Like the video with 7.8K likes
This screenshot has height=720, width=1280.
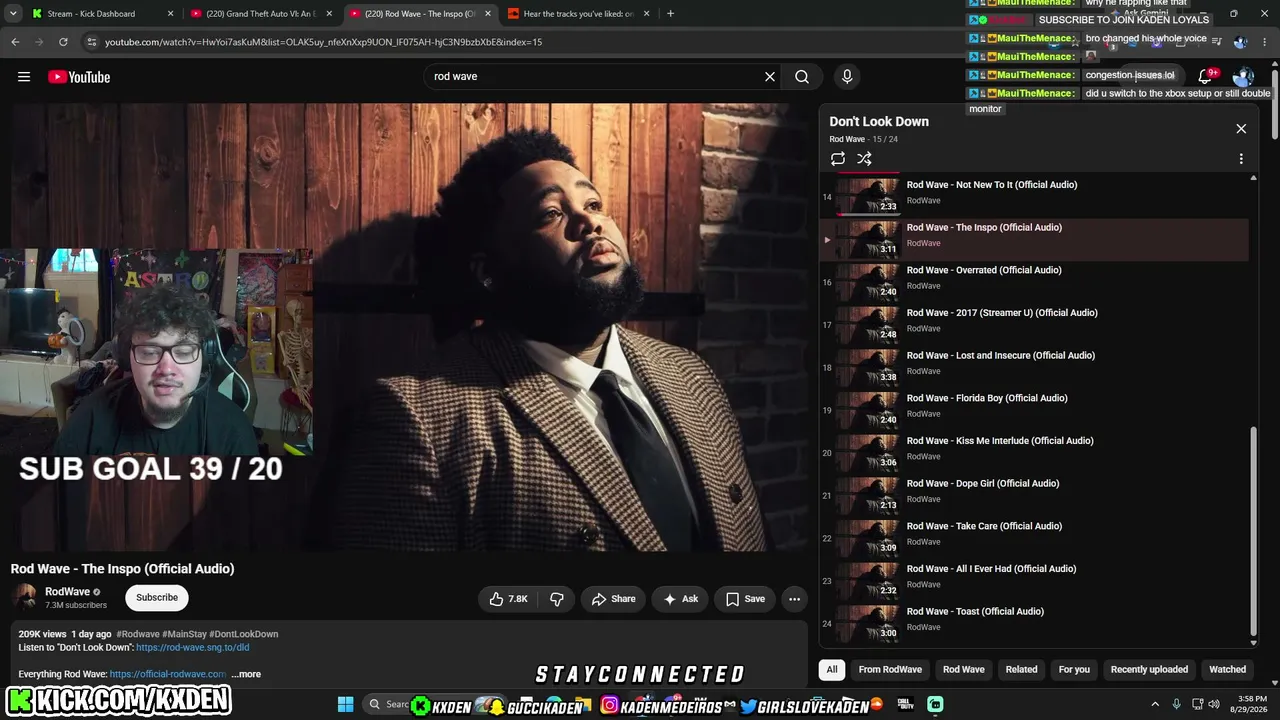point(508,599)
